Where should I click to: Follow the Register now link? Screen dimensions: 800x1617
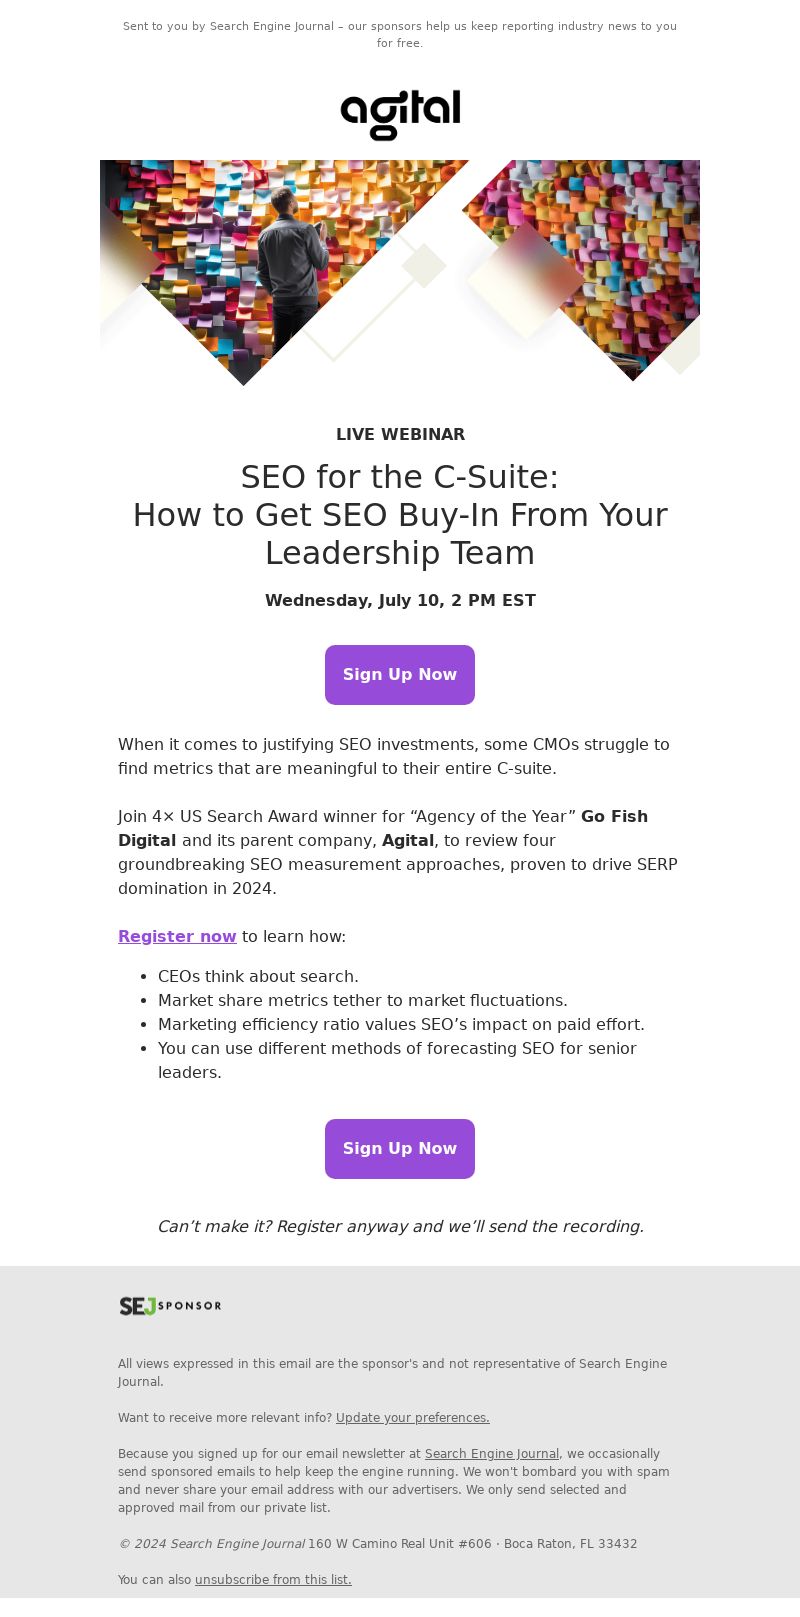pos(177,937)
